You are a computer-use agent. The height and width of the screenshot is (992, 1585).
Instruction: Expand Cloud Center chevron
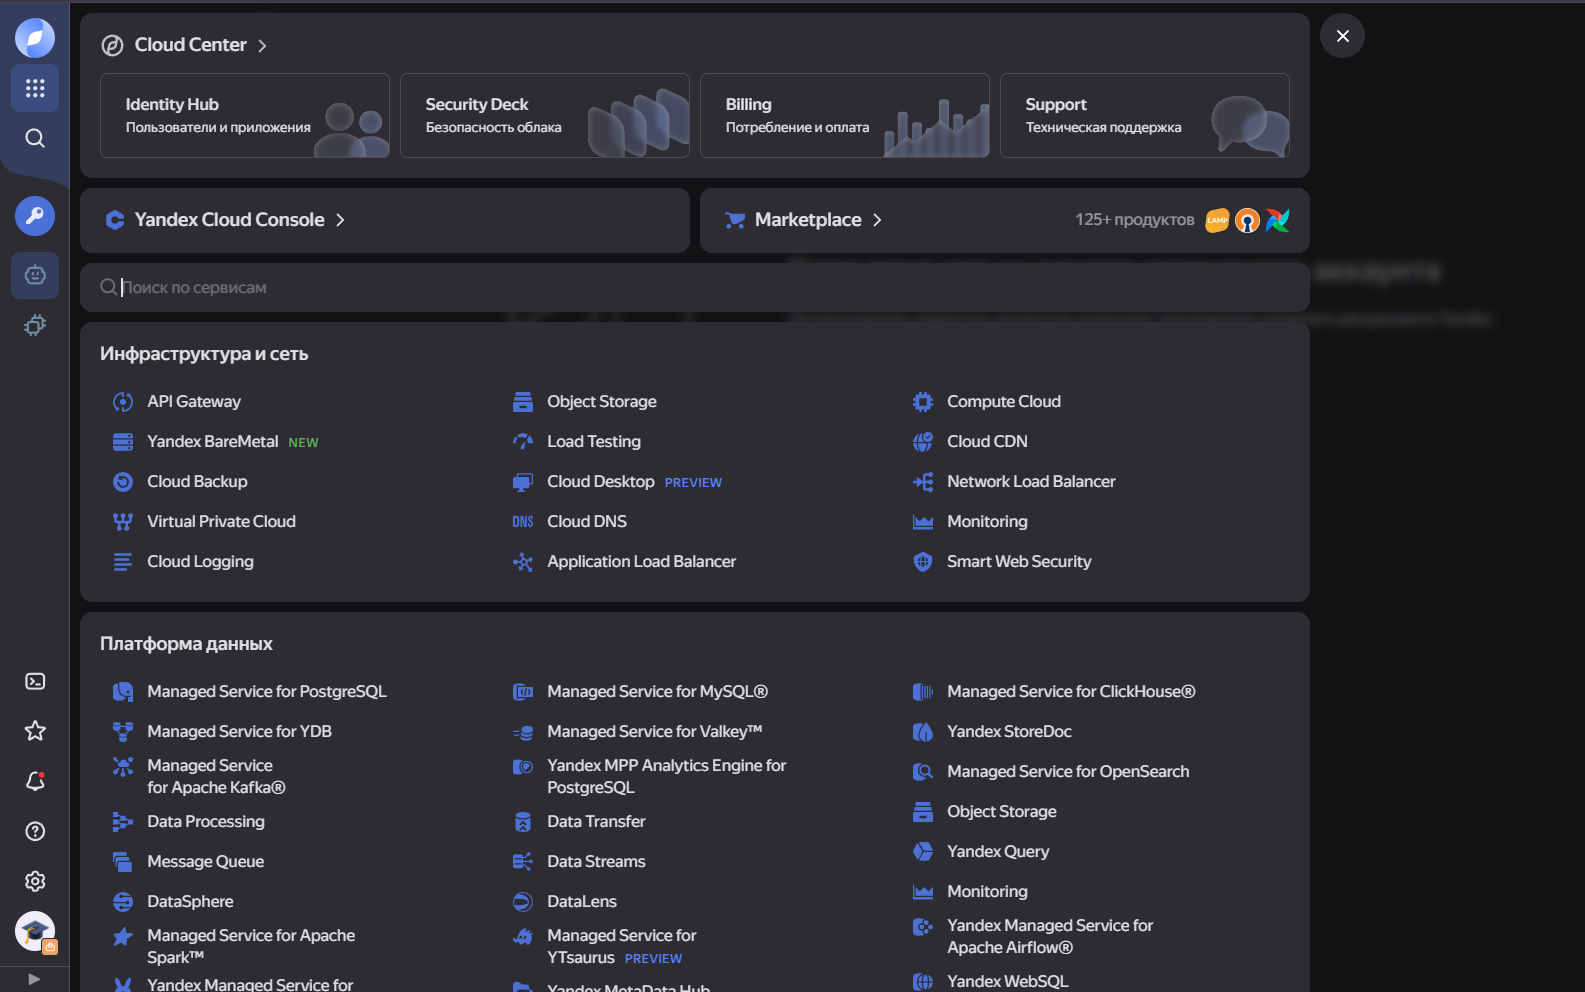tap(262, 46)
